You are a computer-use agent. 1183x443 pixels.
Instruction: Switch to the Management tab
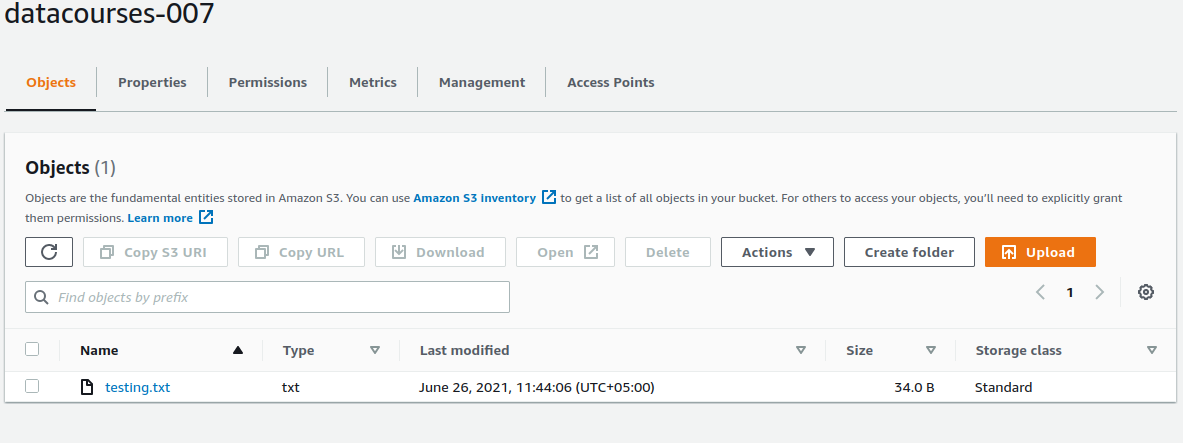(482, 82)
